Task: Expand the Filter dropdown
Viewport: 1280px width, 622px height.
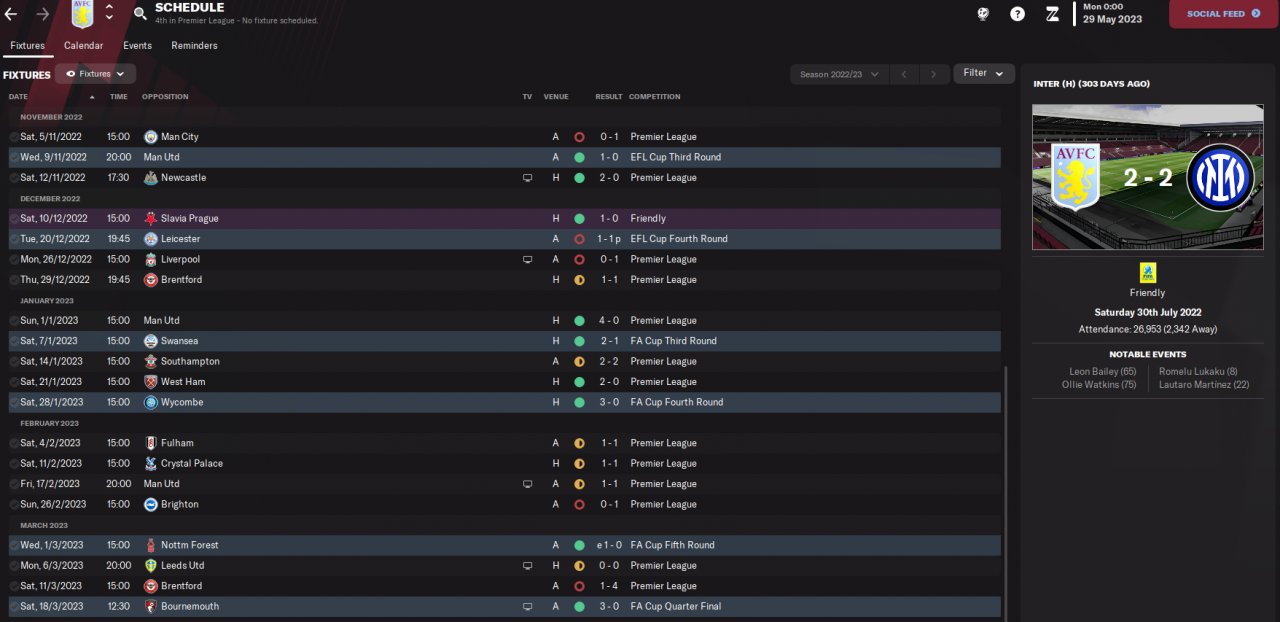Action: coord(984,73)
